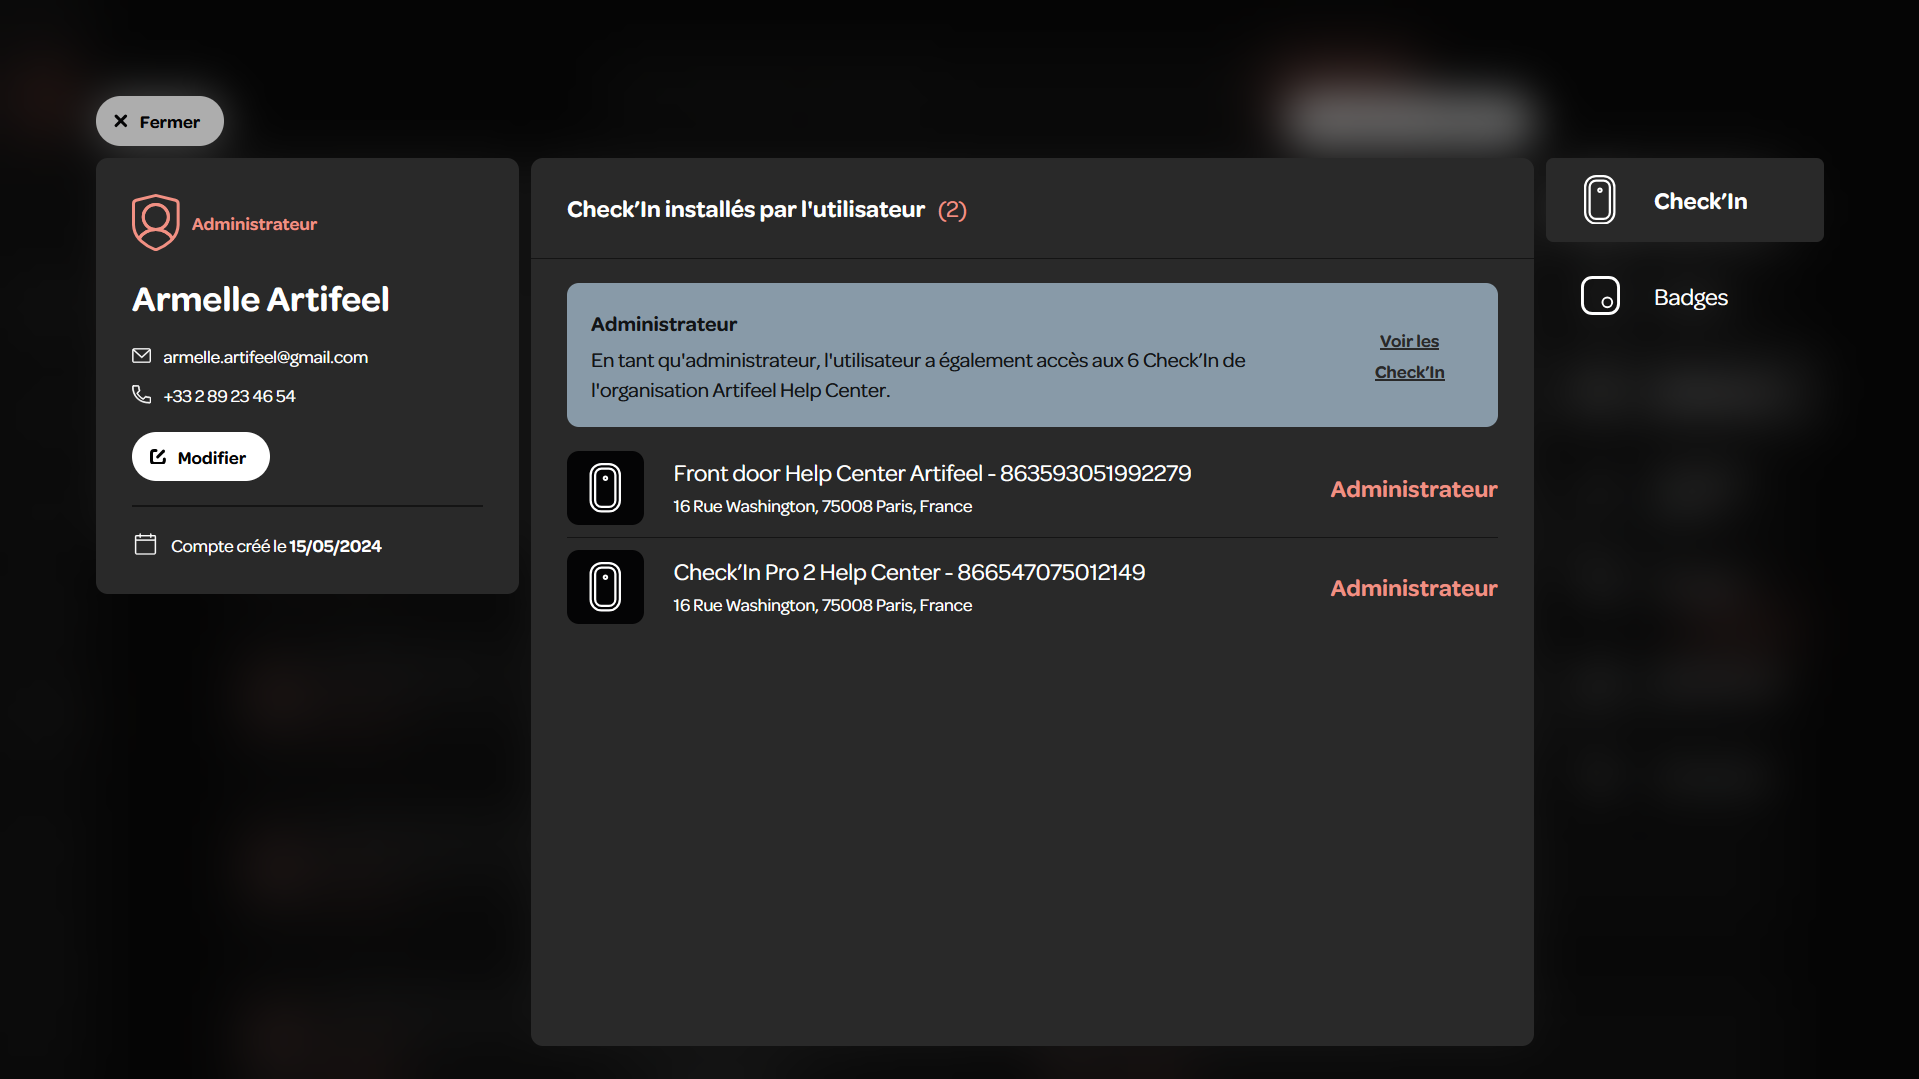Viewport: 1919px width, 1079px height.
Task: Click the calendar icon near account creation date
Action: 146,545
